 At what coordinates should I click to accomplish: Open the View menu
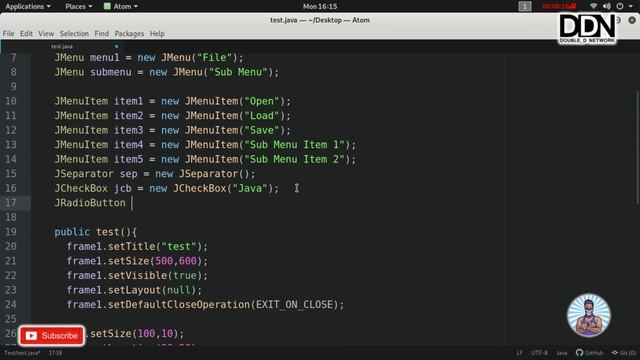pyautogui.click(x=46, y=33)
